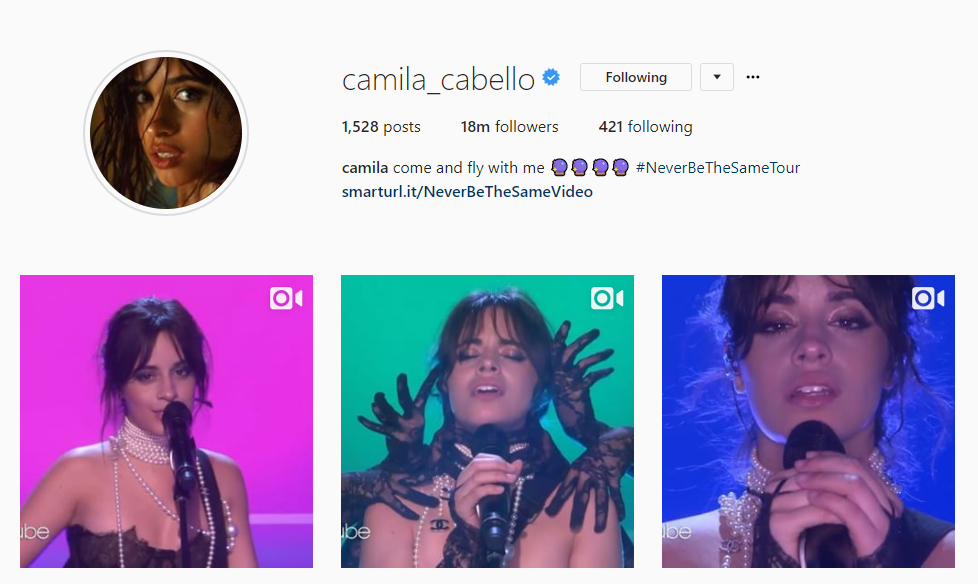Click the 1,528 posts count
This screenshot has width=978, height=584.
pos(380,127)
